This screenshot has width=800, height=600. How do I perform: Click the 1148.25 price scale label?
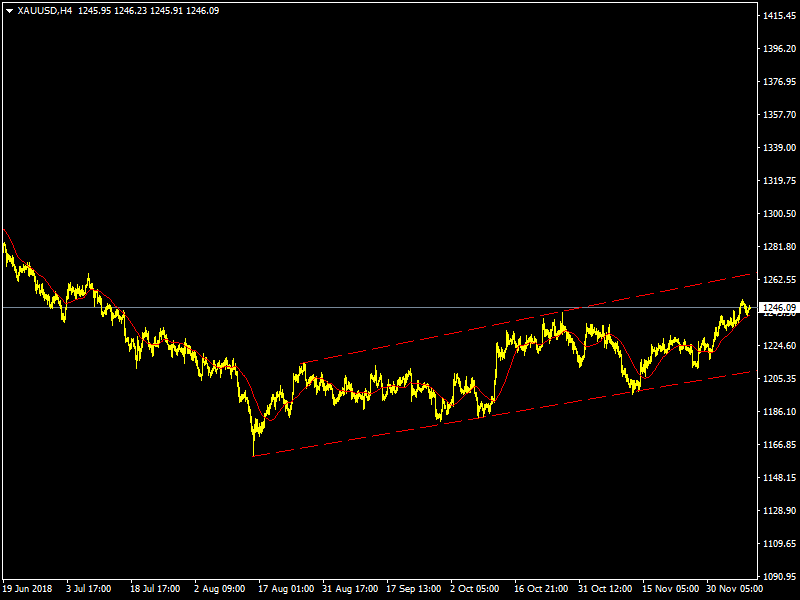pyautogui.click(x=778, y=478)
